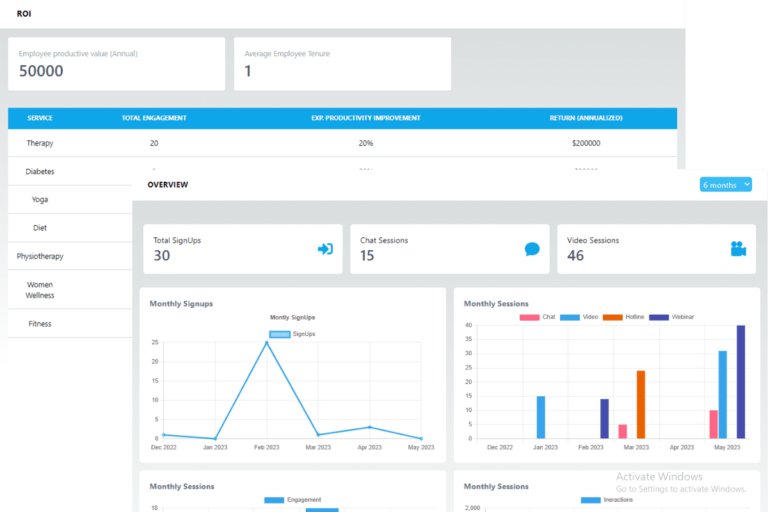The height and width of the screenshot is (512, 768).
Task: Toggle the Interactions legend item
Action: (606, 499)
